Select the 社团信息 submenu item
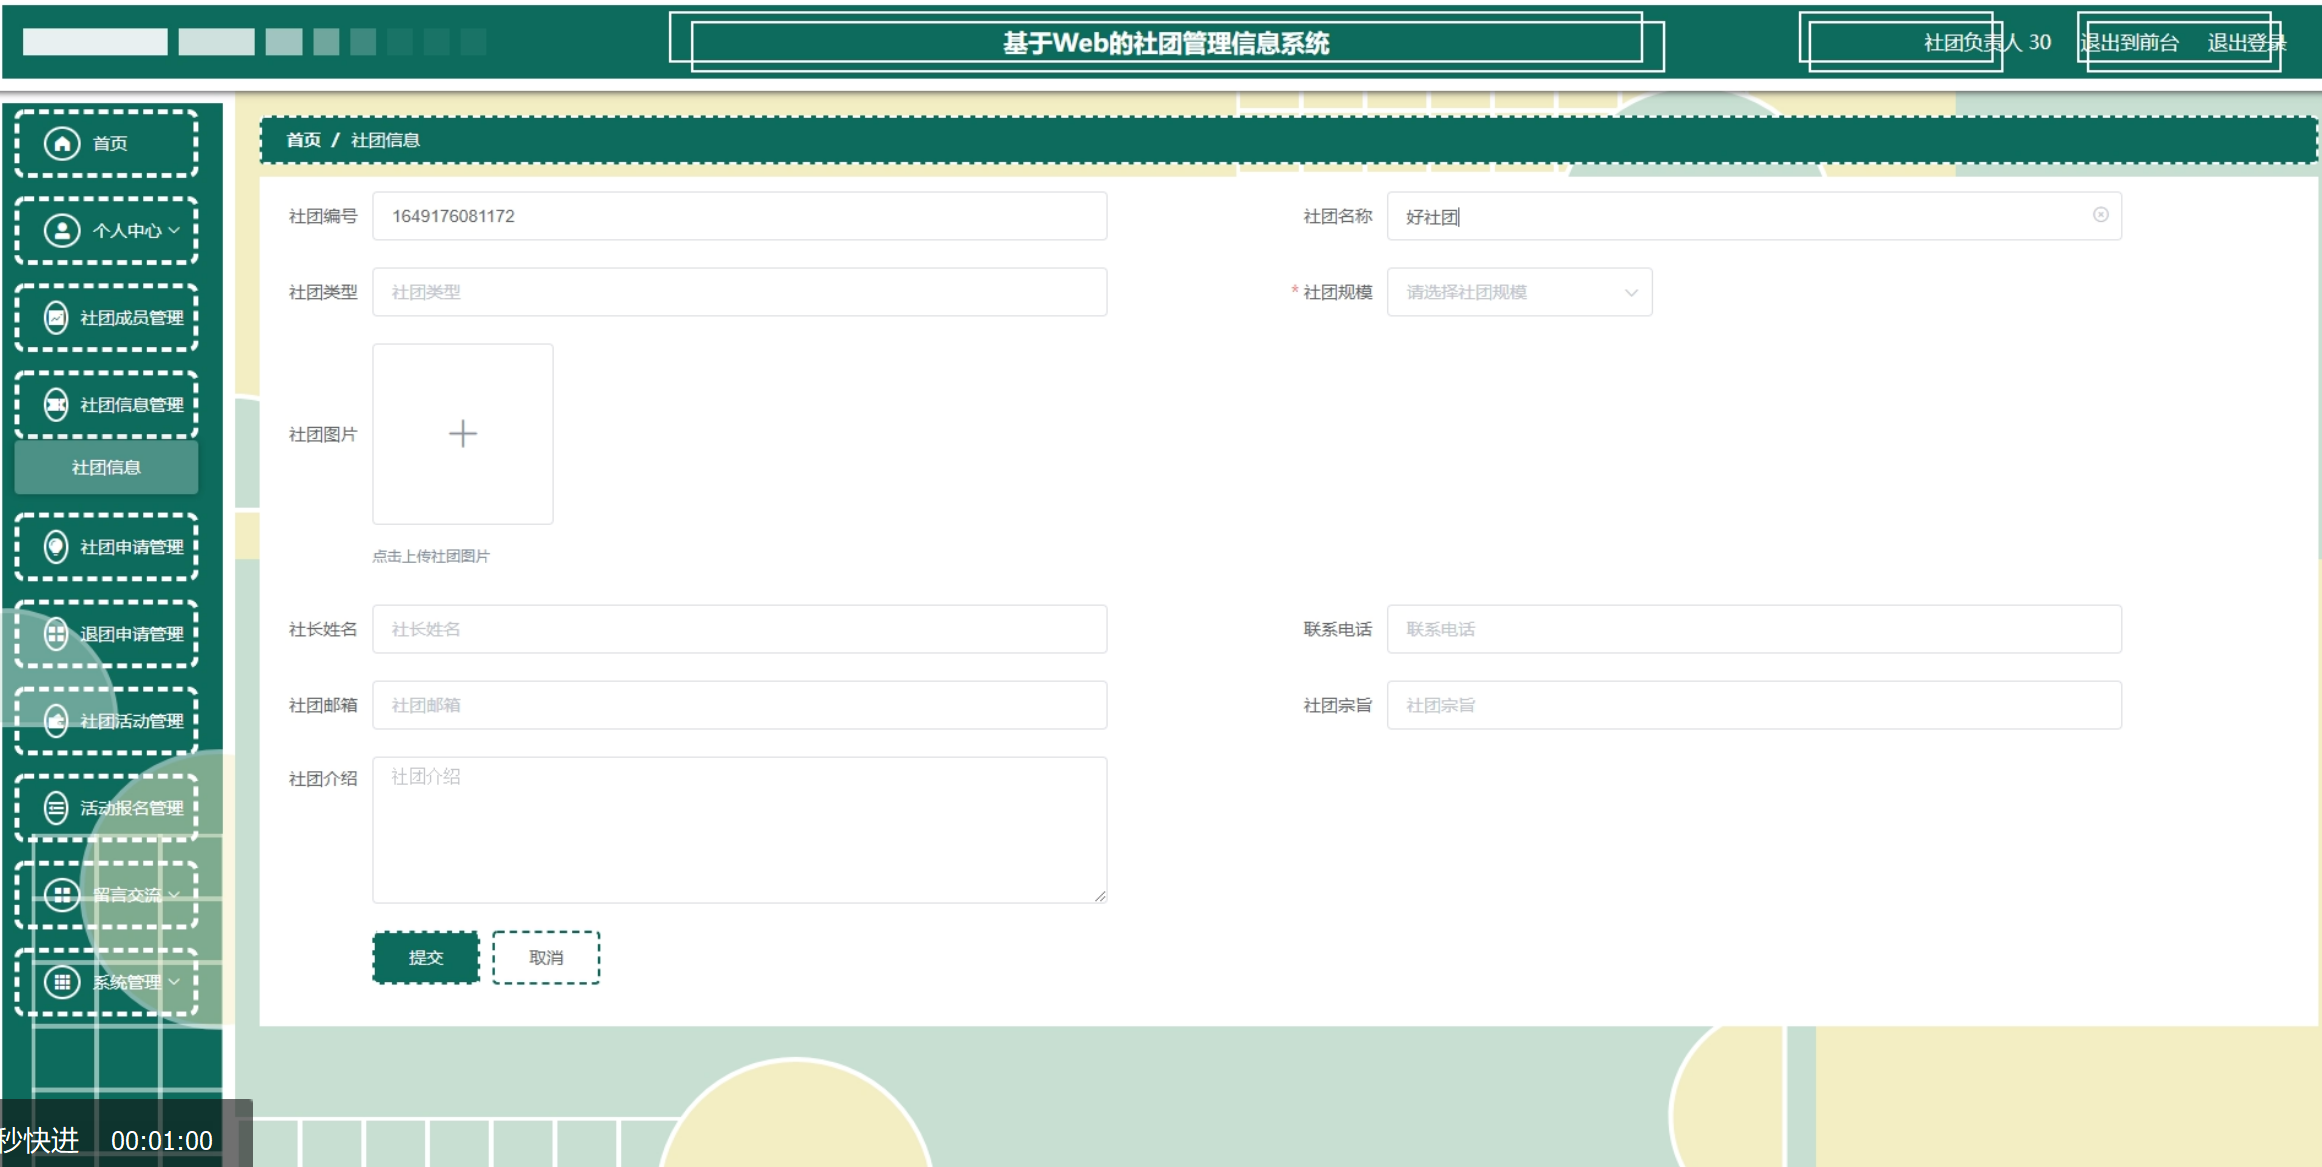Screen dimensions: 2322x1167 [x=106, y=467]
